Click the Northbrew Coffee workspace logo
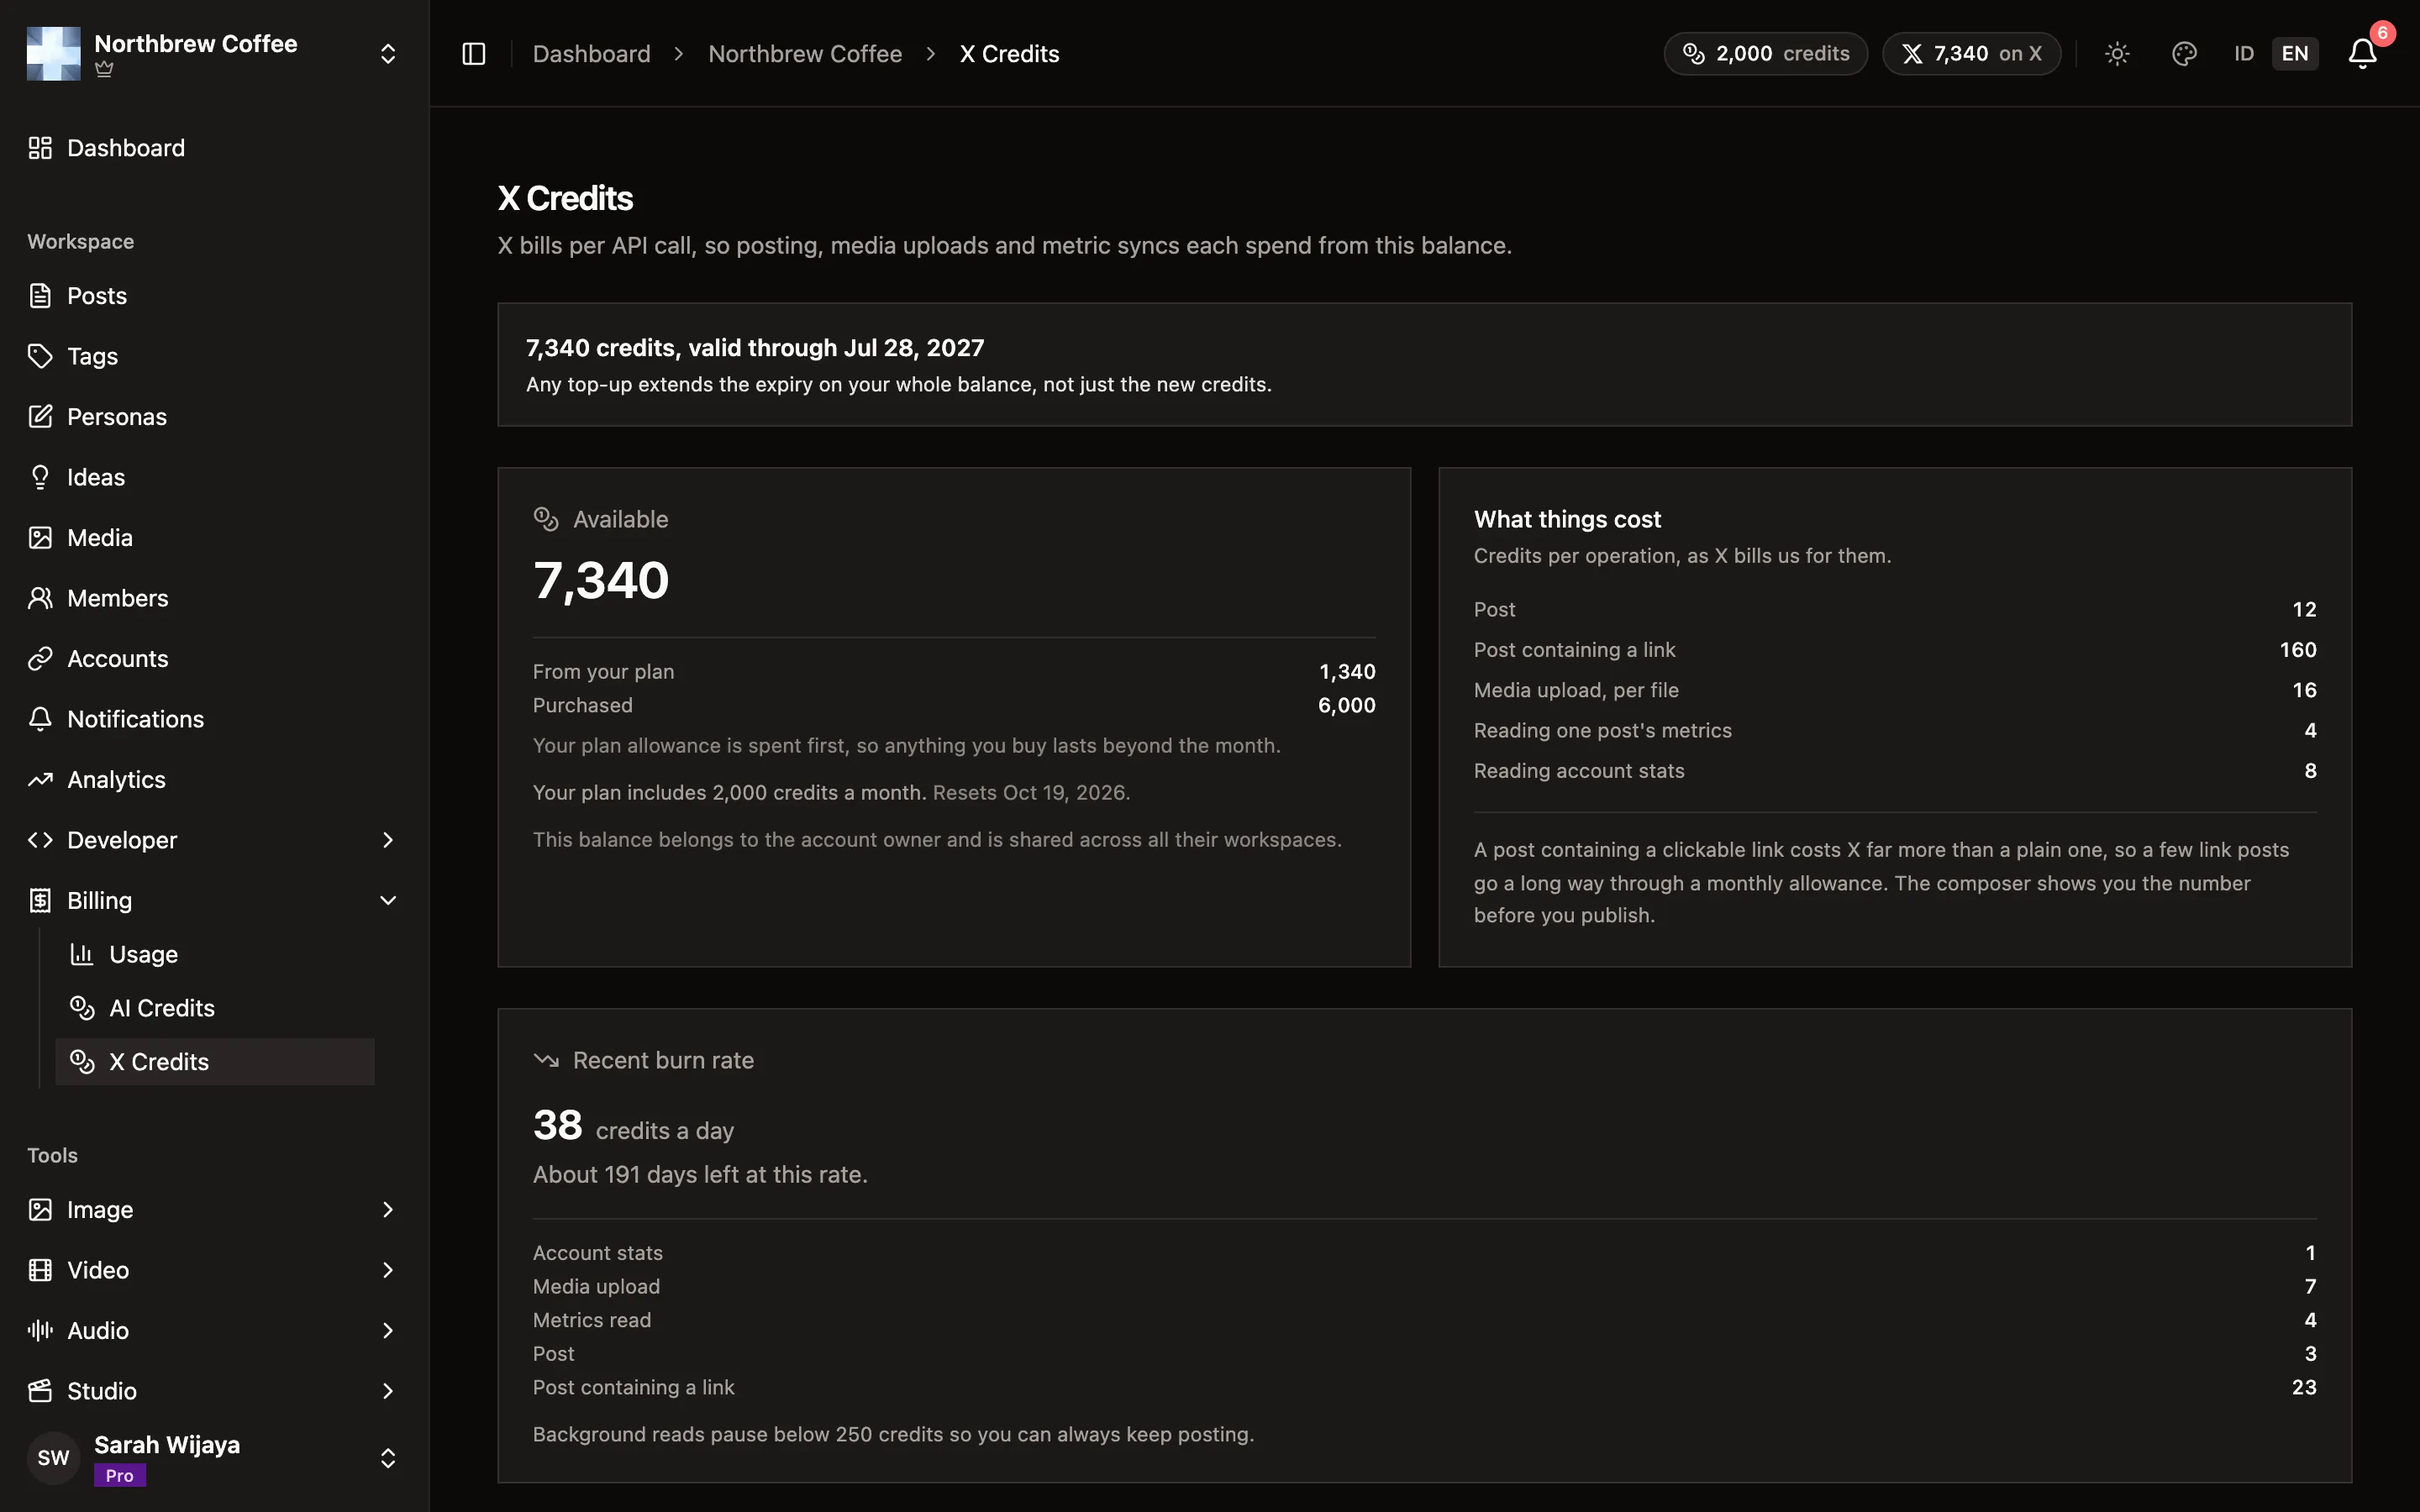The image size is (2420, 1512). pyautogui.click(x=53, y=54)
